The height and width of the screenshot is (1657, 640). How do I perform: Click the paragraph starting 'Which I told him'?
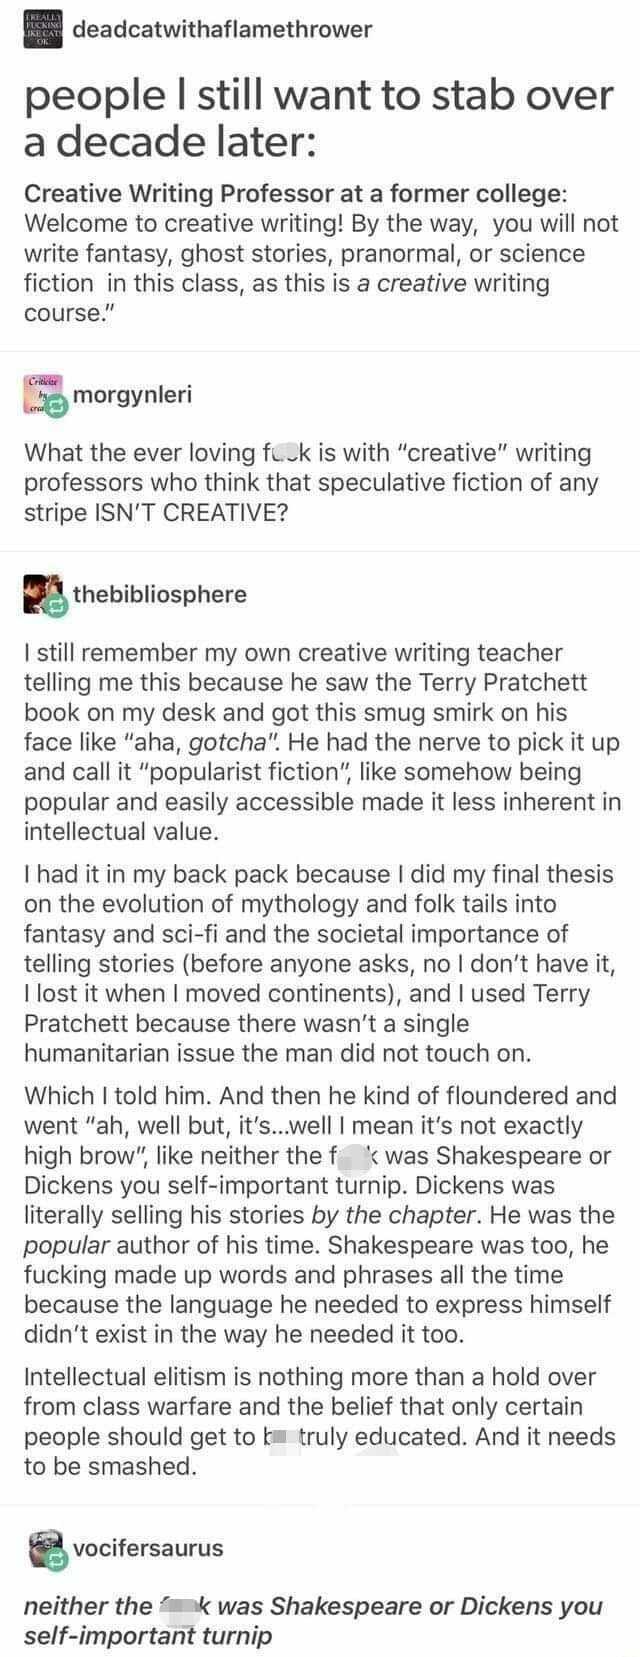[x=320, y=1215]
